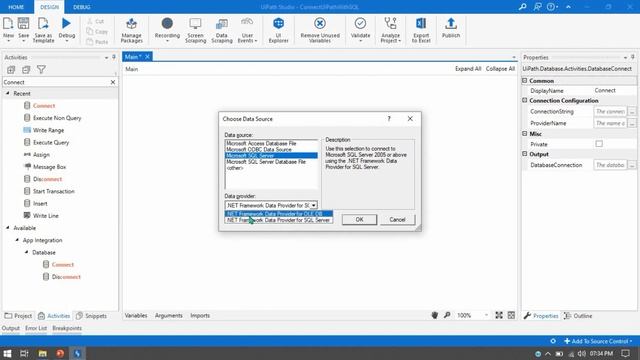Click Save as Template icon
The height and width of the screenshot is (360, 640).
[43, 29]
